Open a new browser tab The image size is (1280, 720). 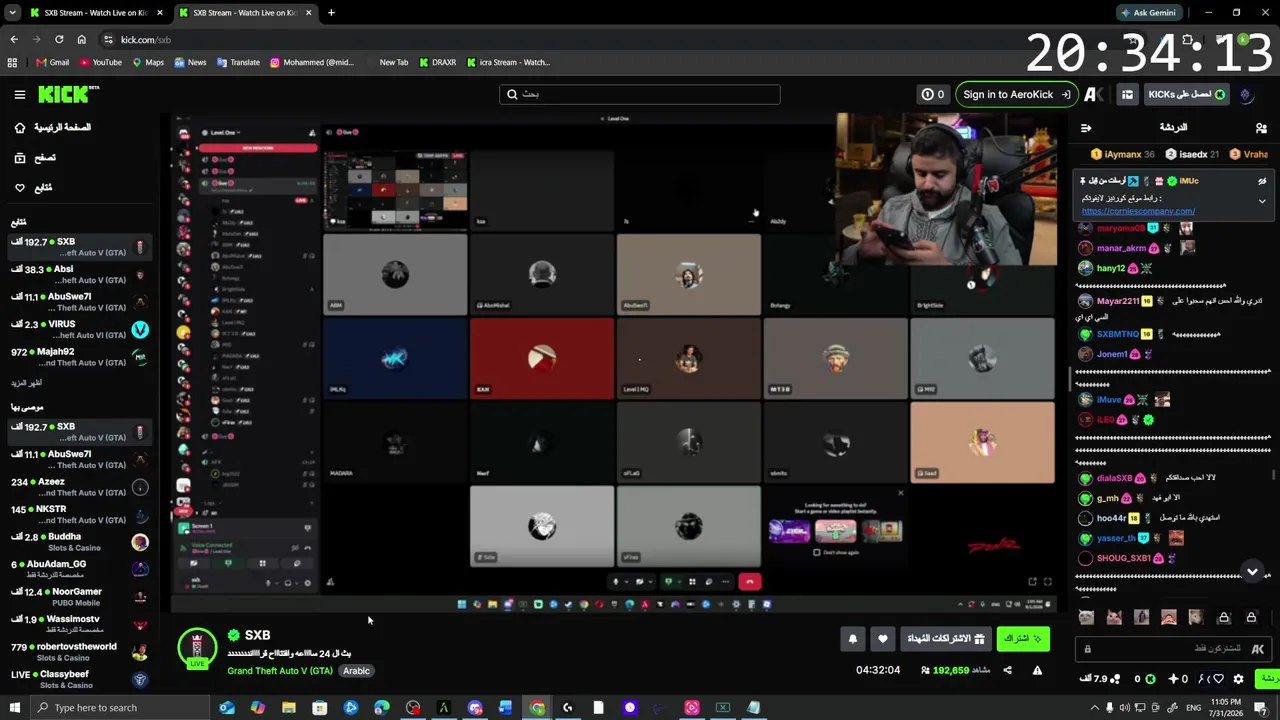click(331, 13)
